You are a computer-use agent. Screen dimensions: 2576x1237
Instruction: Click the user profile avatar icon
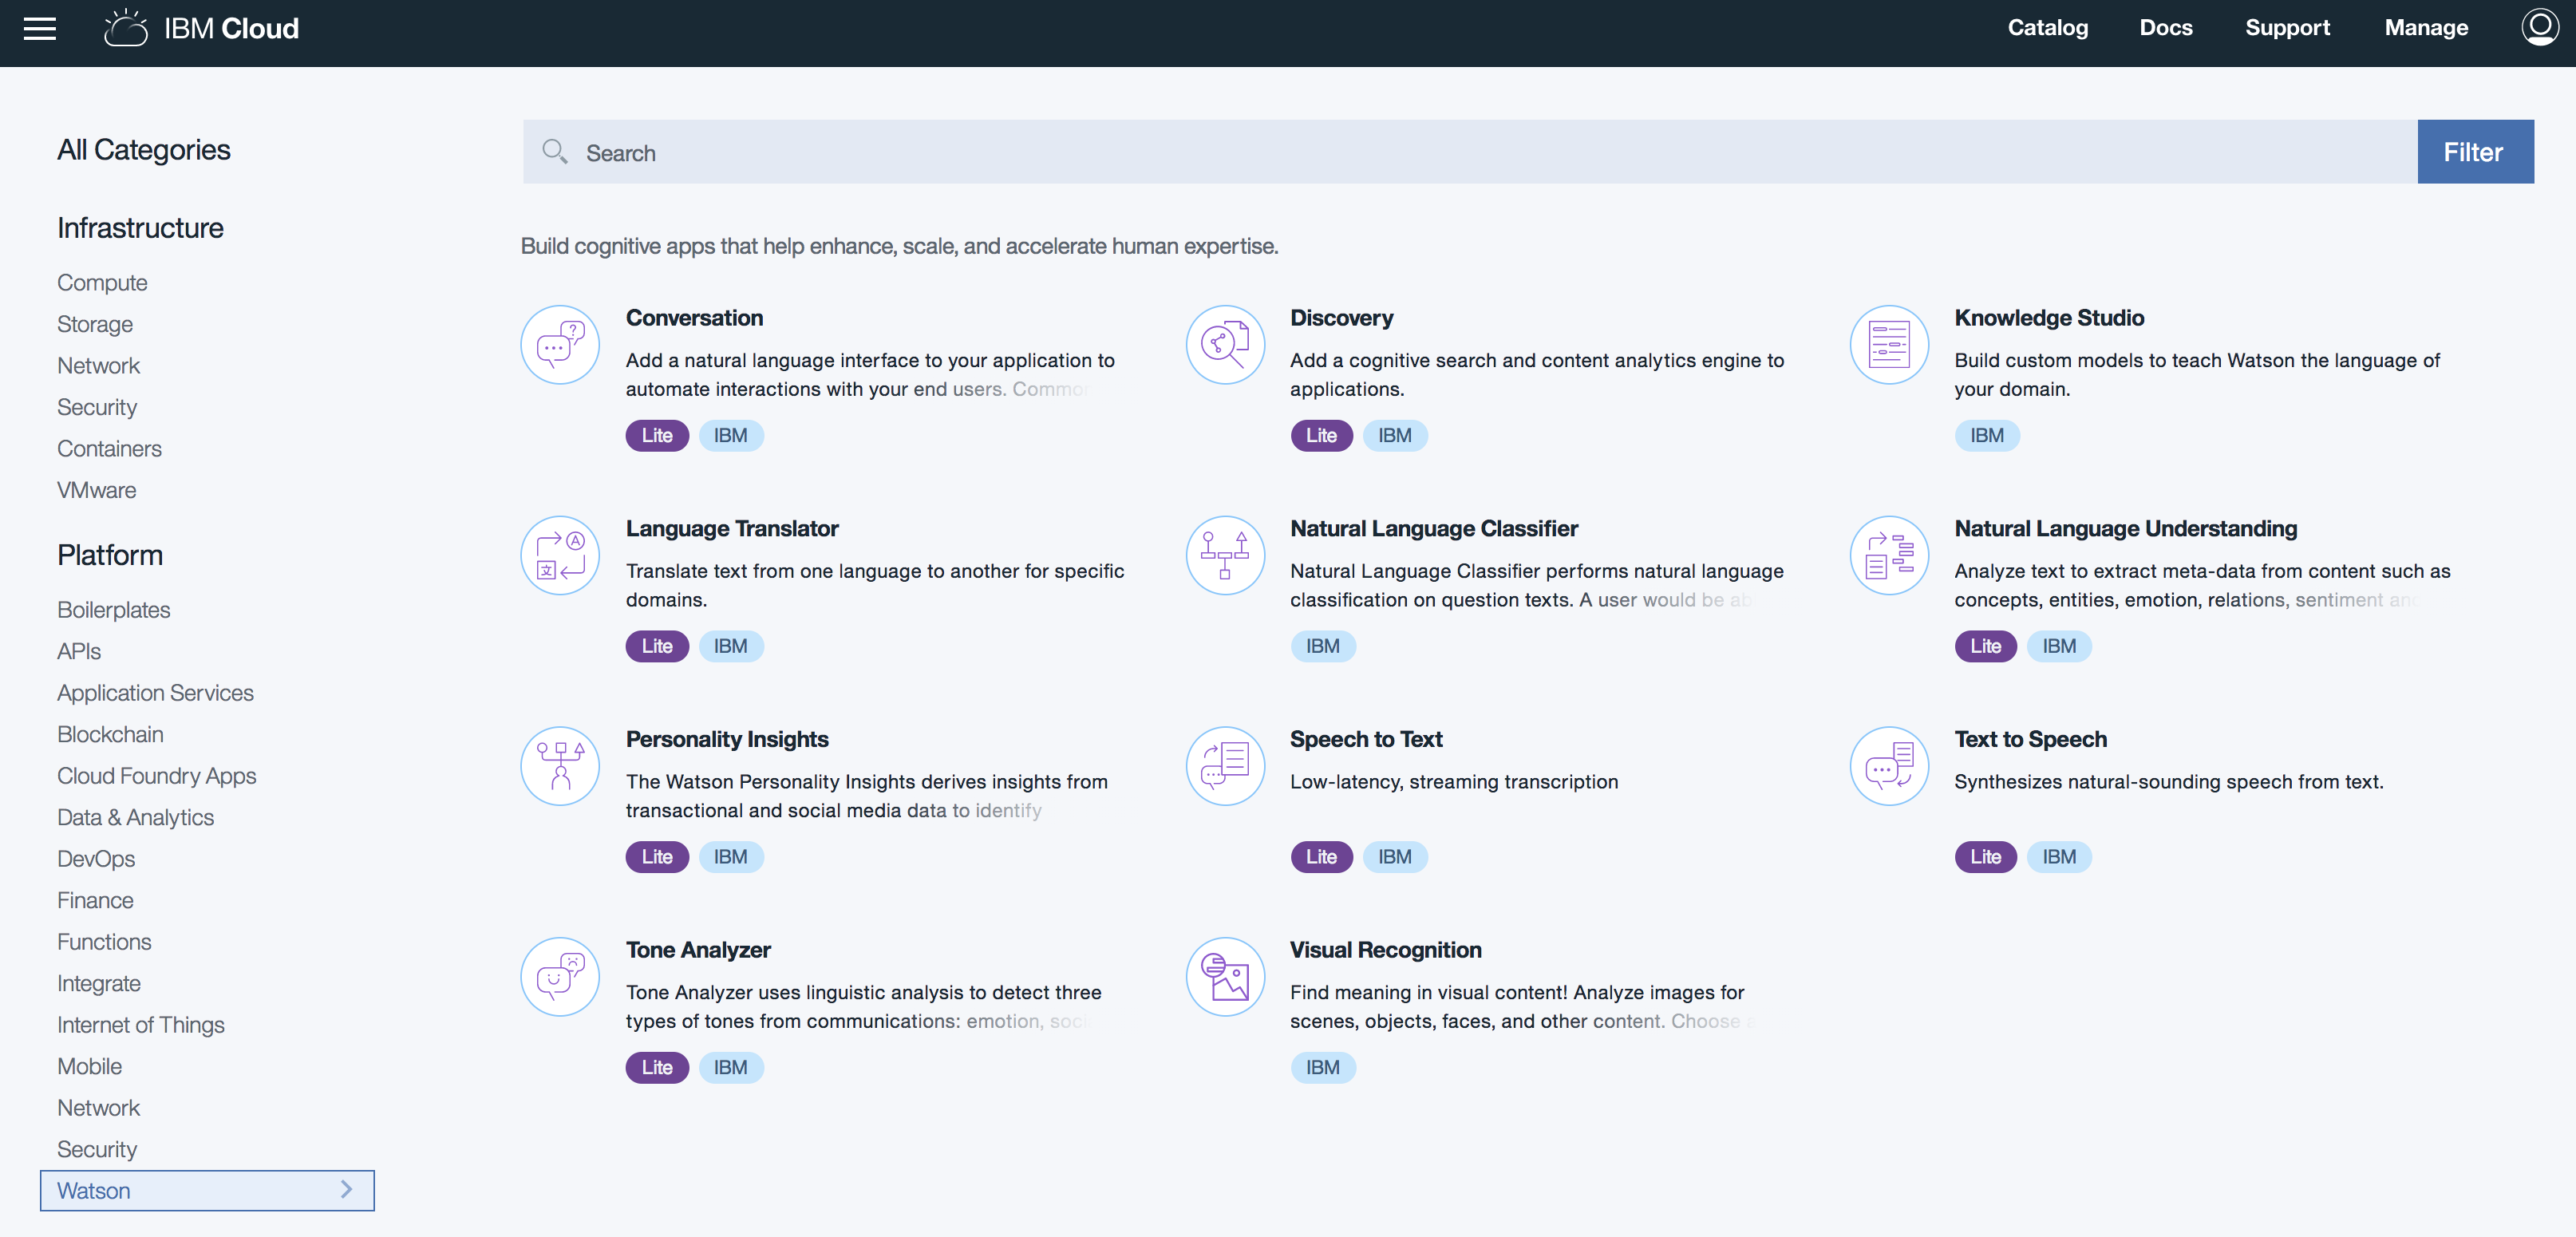point(2539,28)
